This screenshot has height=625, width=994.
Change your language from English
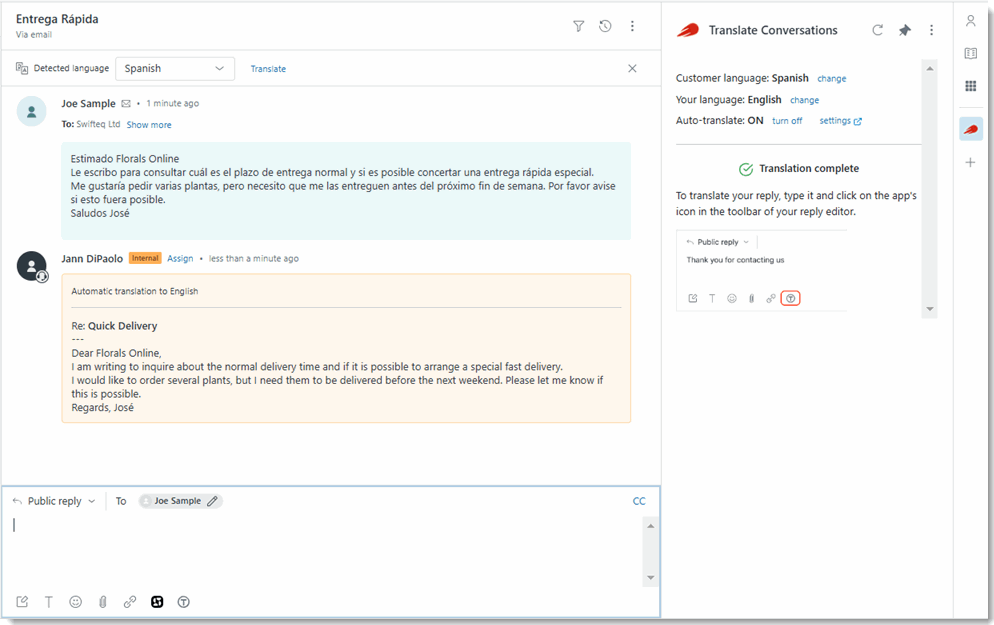(804, 100)
